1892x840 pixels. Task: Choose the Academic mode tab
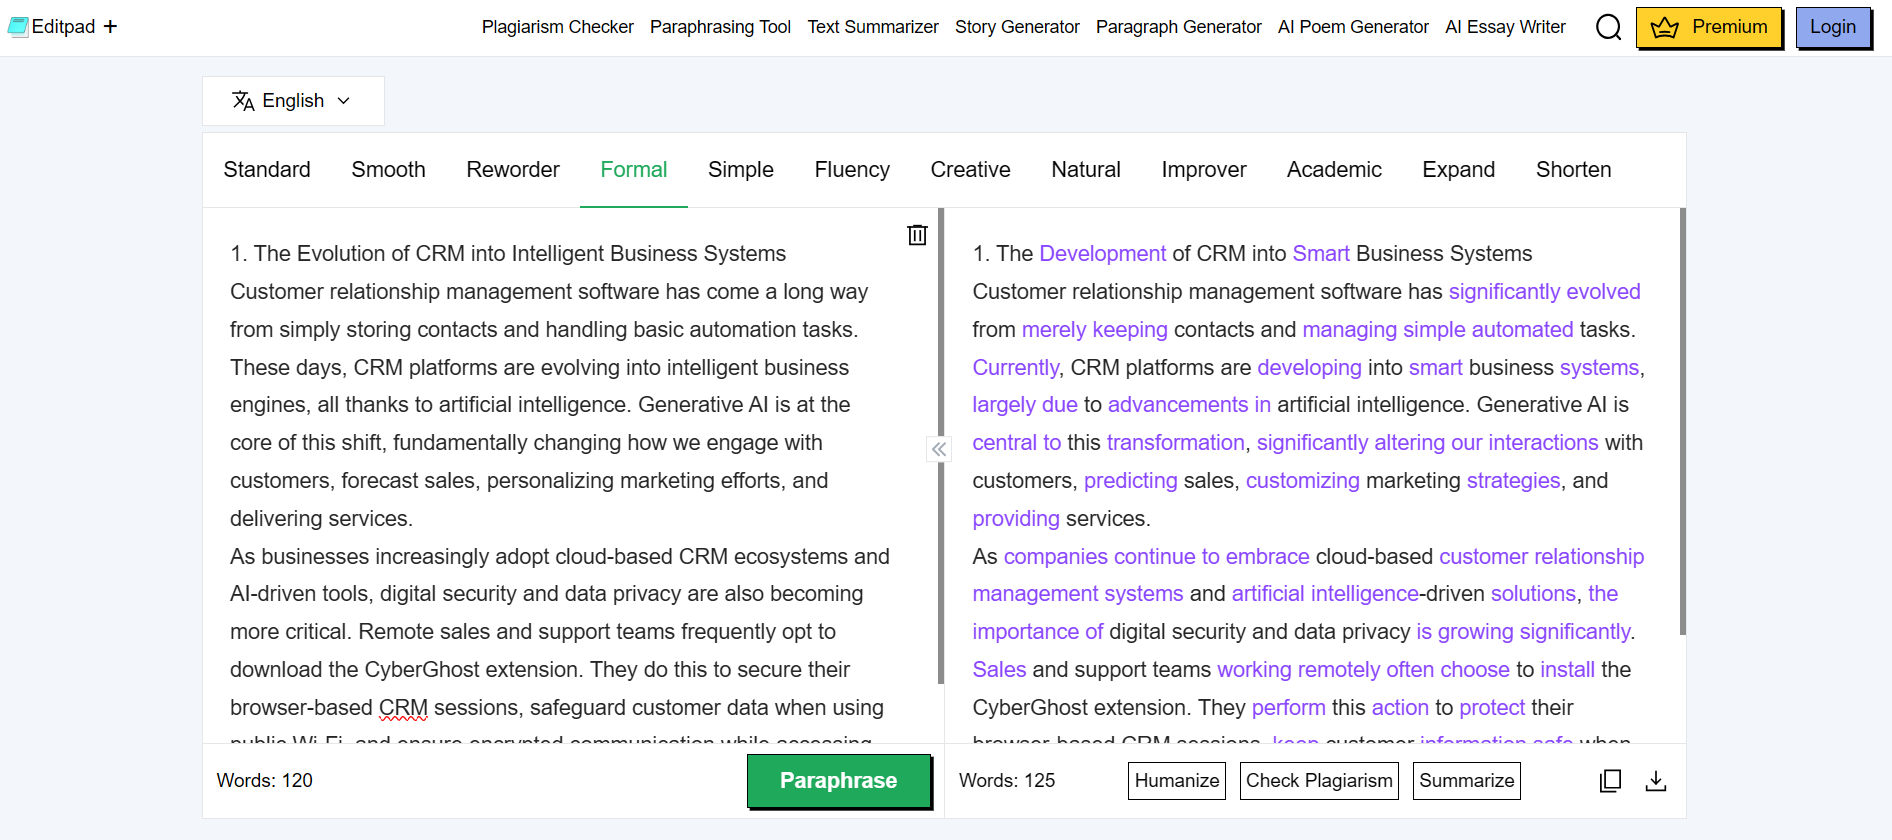pyautogui.click(x=1334, y=170)
